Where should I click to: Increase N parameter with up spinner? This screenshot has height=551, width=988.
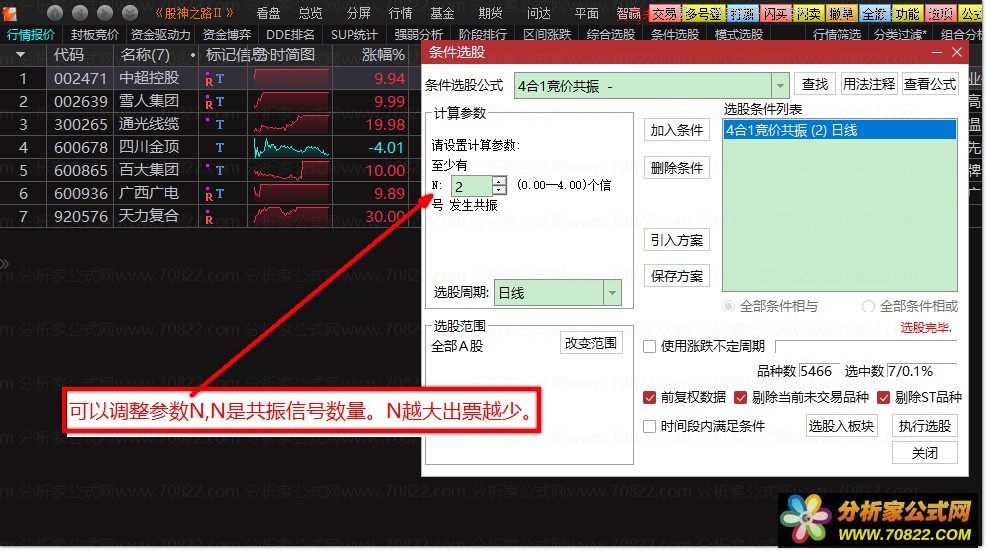499,181
